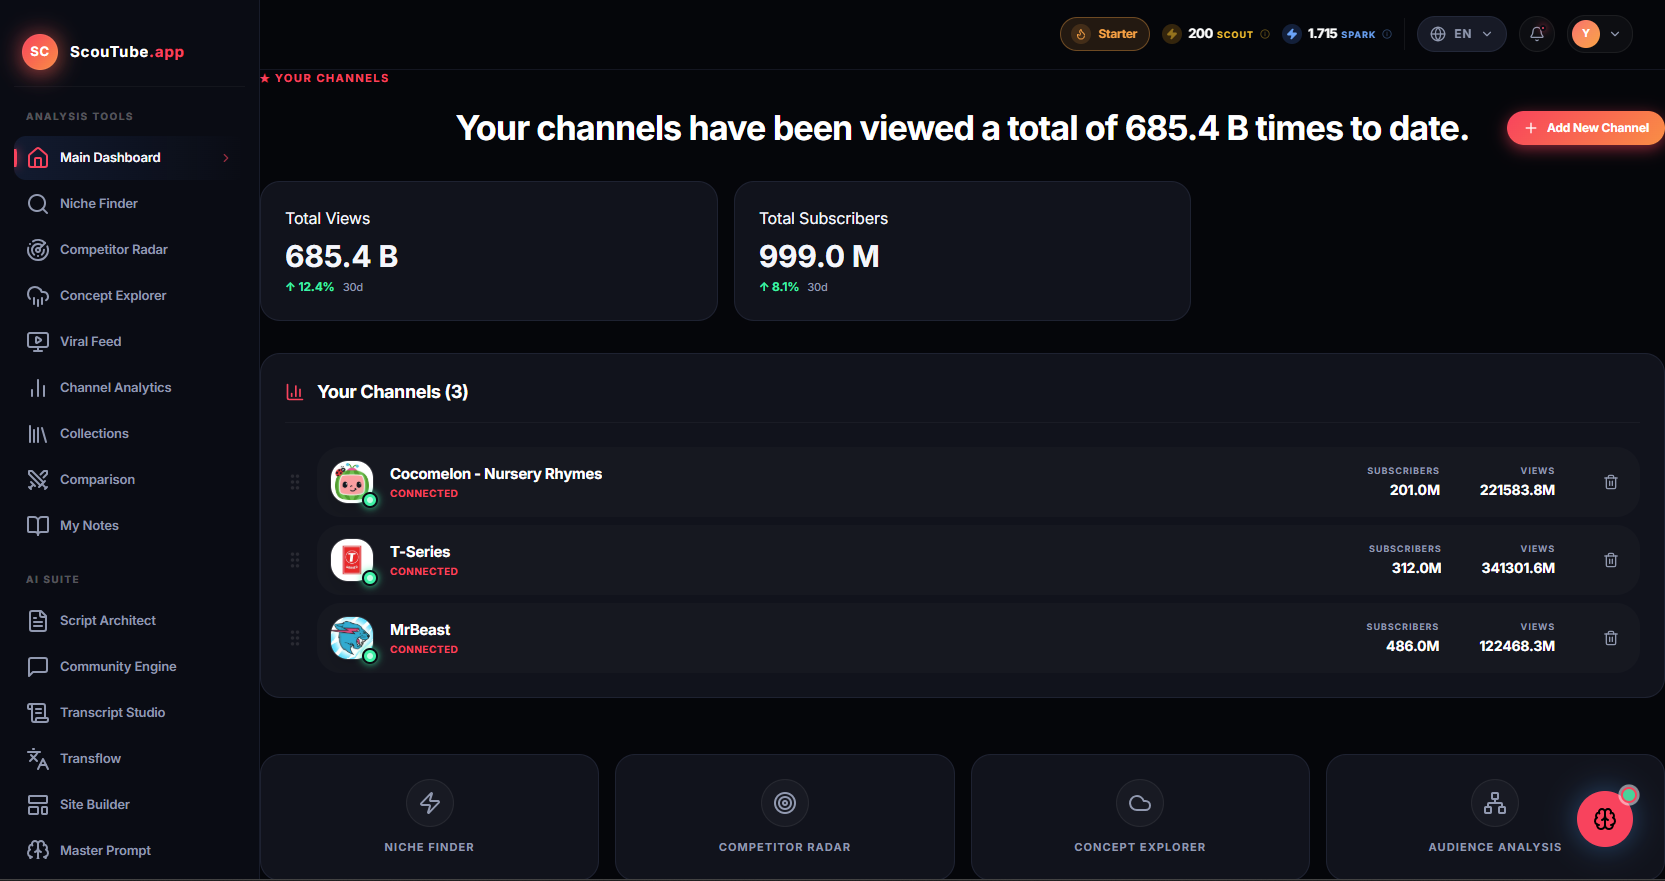The width and height of the screenshot is (1665, 881).
Task: Click the Cocomelon views value 221583.8M
Action: click(x=1517, y=490)
